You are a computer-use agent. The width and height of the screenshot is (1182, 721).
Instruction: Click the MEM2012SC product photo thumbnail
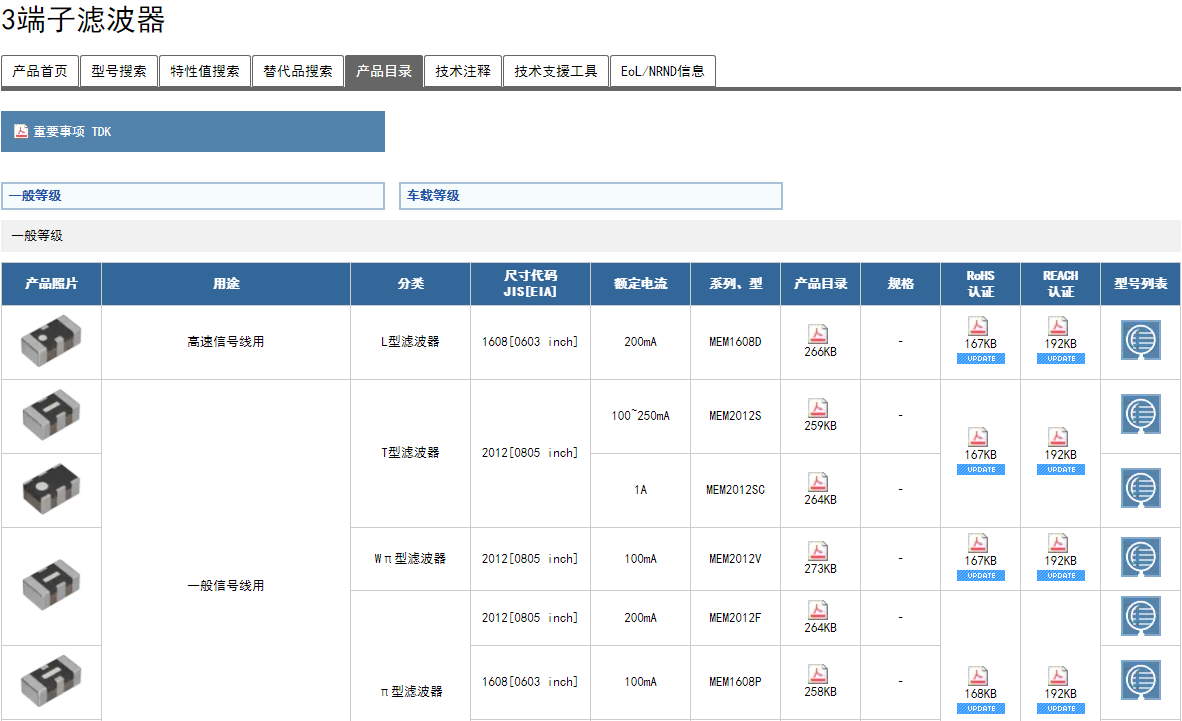51,489
